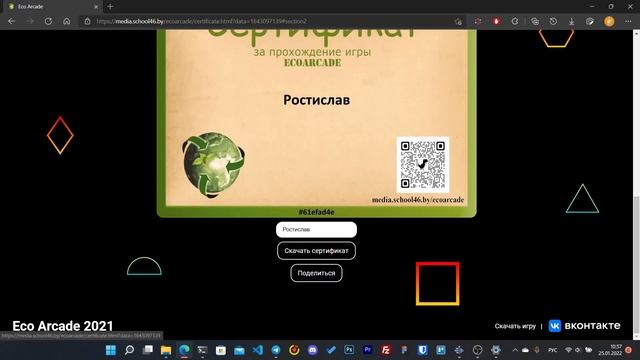This screenshot has height=360, width=640.
Task: Open the Mail app from taskbar
Action: (239, 350)
